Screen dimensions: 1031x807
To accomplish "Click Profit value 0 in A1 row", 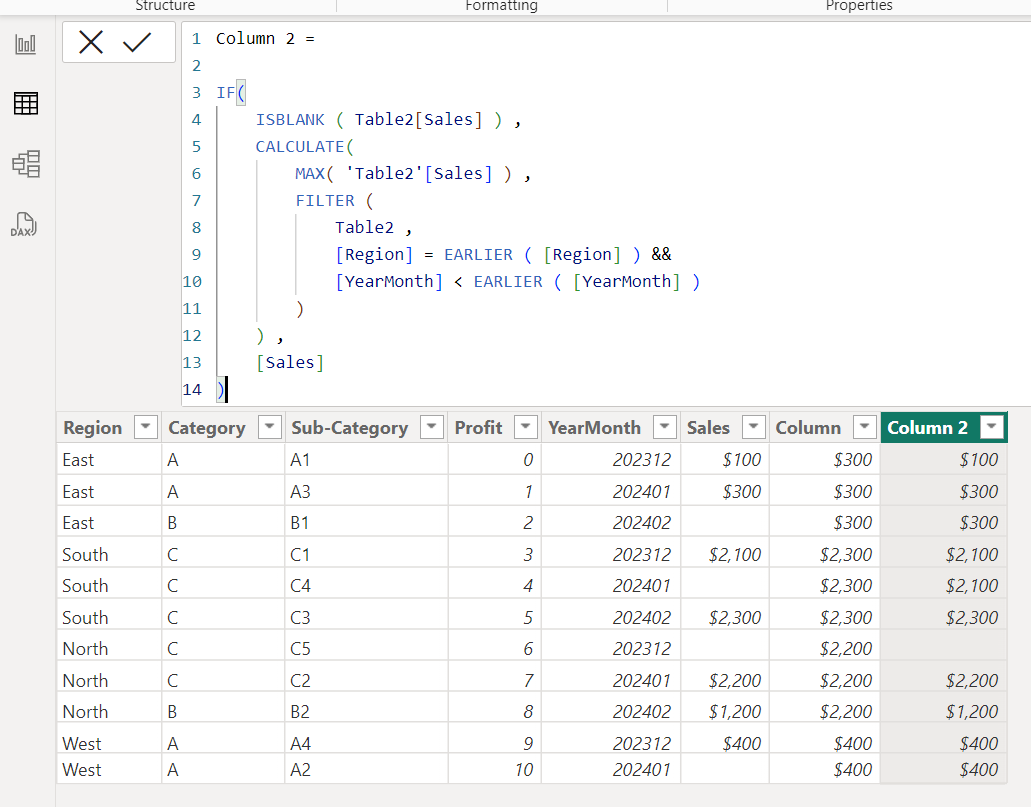I will point(528,460).
